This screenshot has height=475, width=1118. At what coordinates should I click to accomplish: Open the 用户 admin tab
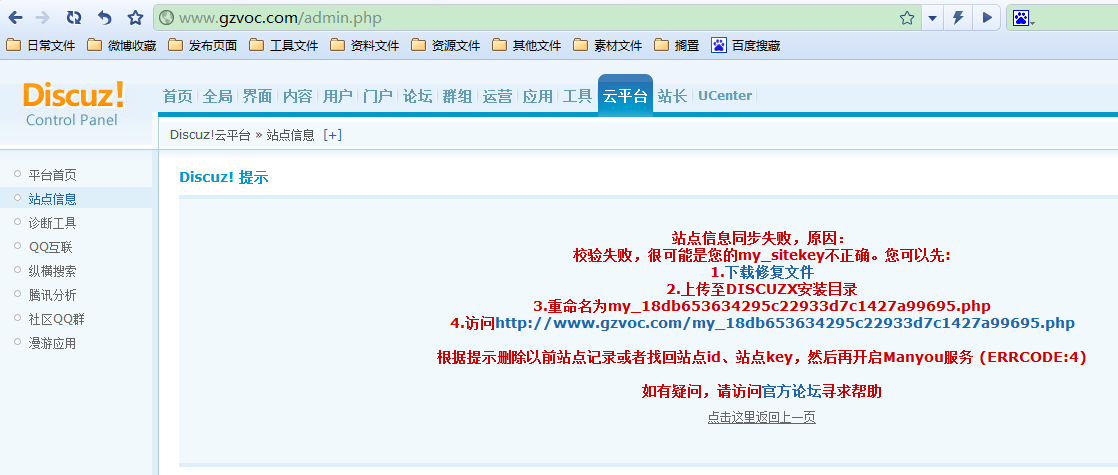point(337,96)
